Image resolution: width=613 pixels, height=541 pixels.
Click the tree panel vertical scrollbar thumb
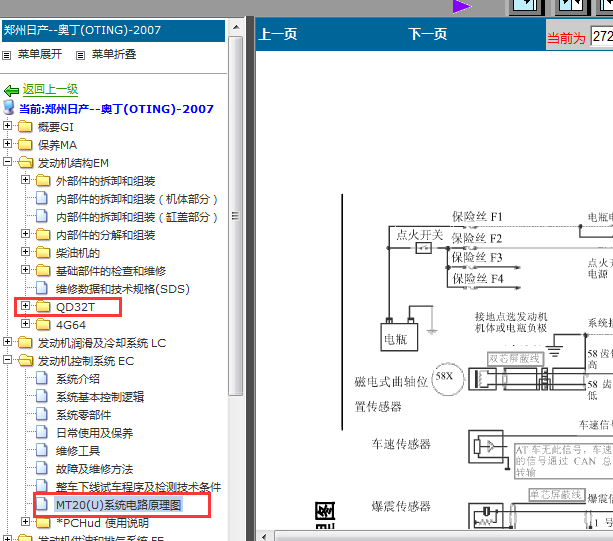point(236,216)
